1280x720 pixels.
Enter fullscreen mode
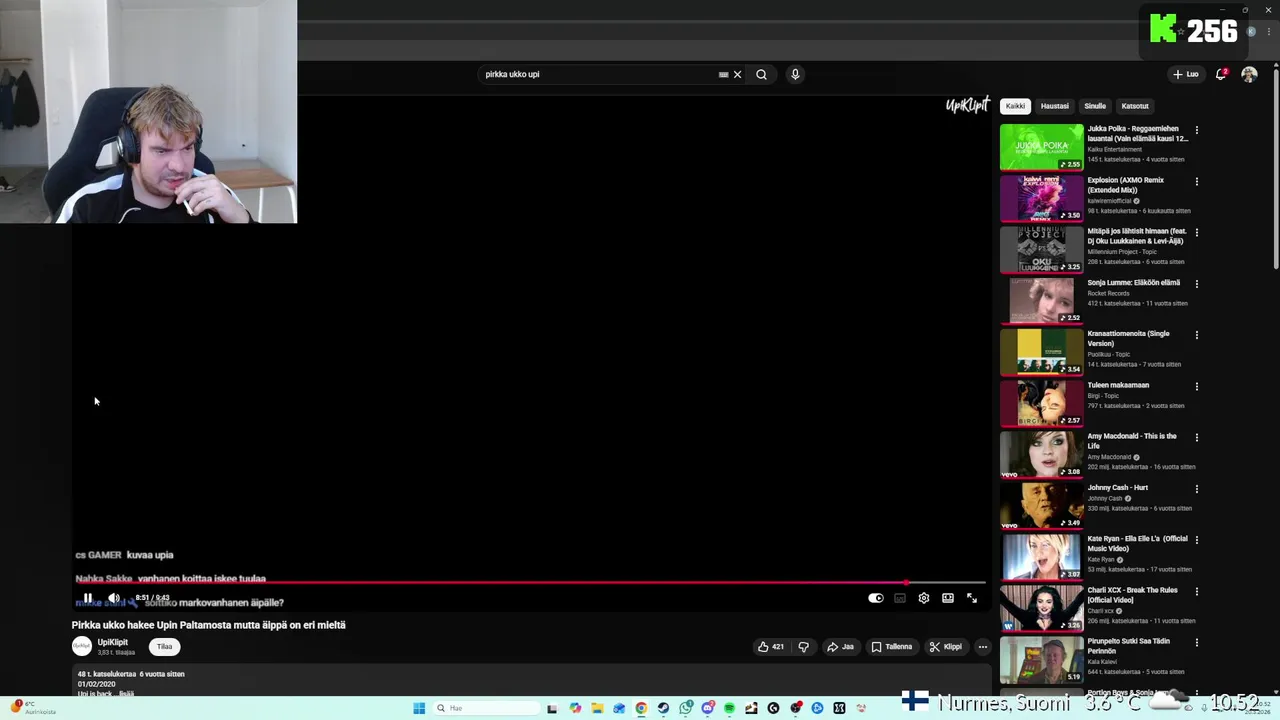click(972, 598)
